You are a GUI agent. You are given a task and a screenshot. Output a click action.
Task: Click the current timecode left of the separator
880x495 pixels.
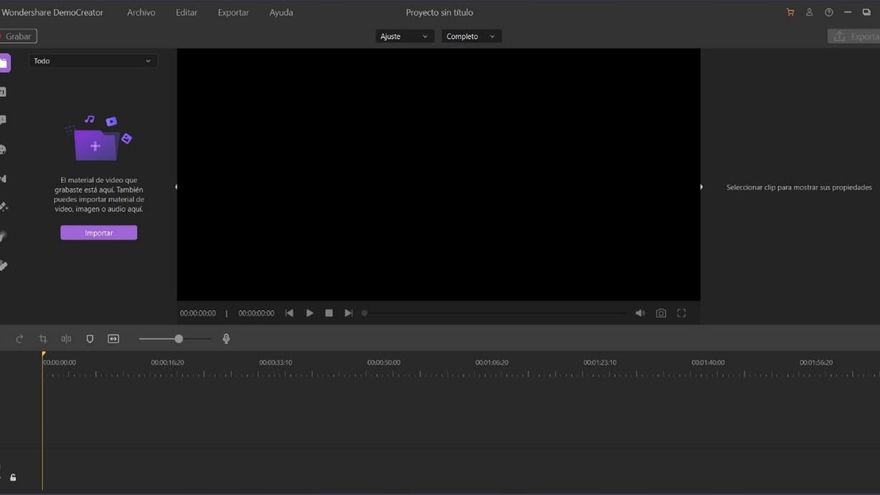coord(198,313)
